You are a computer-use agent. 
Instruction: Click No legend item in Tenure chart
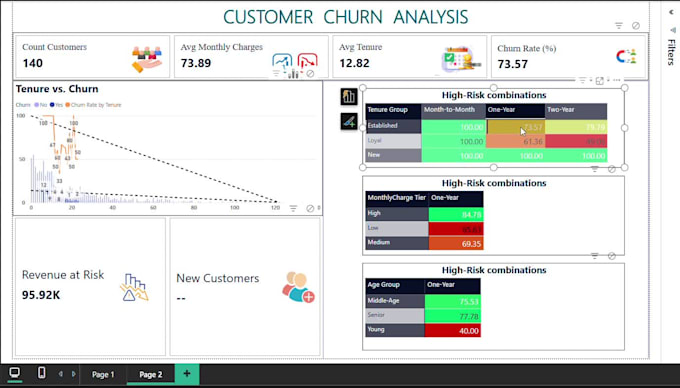41,105
